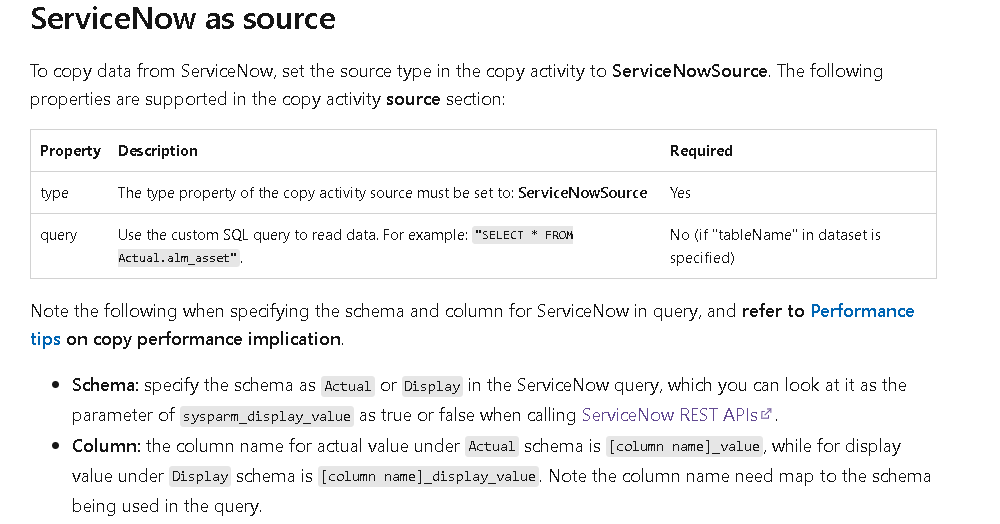Click the Required column header
The width and height of the screenshot is (1000, 524).
coord(701,151)
